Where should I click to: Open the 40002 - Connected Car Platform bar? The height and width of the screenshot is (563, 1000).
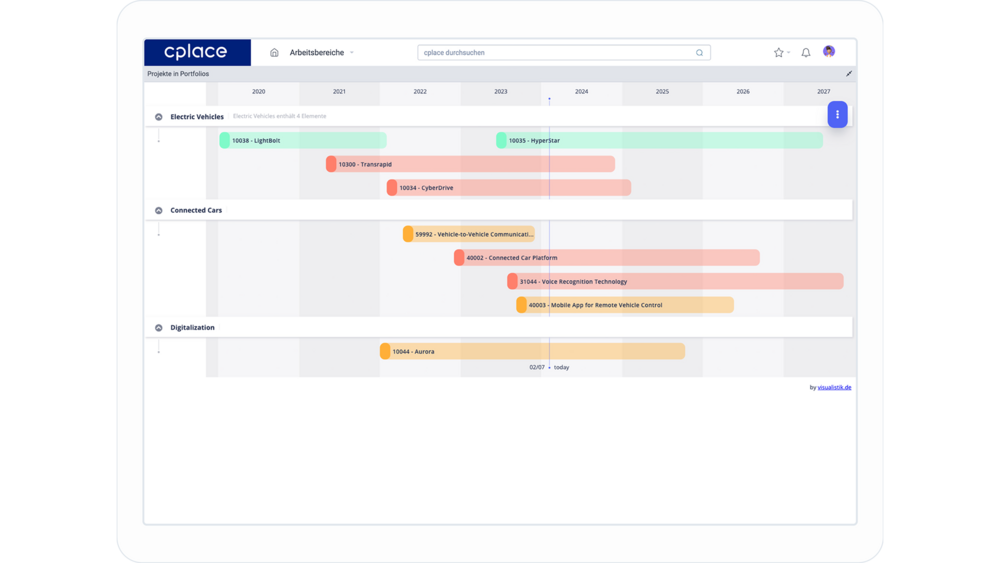pos(606,258)
